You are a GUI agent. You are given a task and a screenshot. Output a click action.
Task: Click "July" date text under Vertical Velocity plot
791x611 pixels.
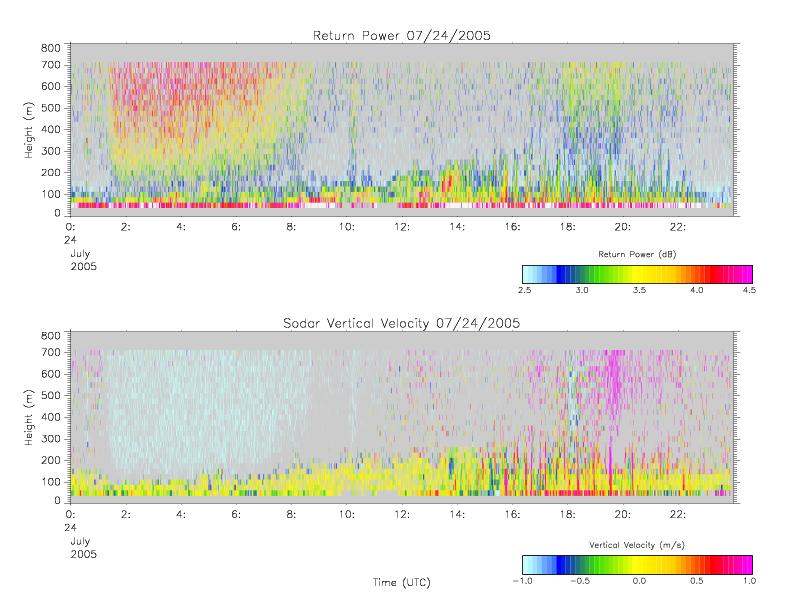click(80, 541)
